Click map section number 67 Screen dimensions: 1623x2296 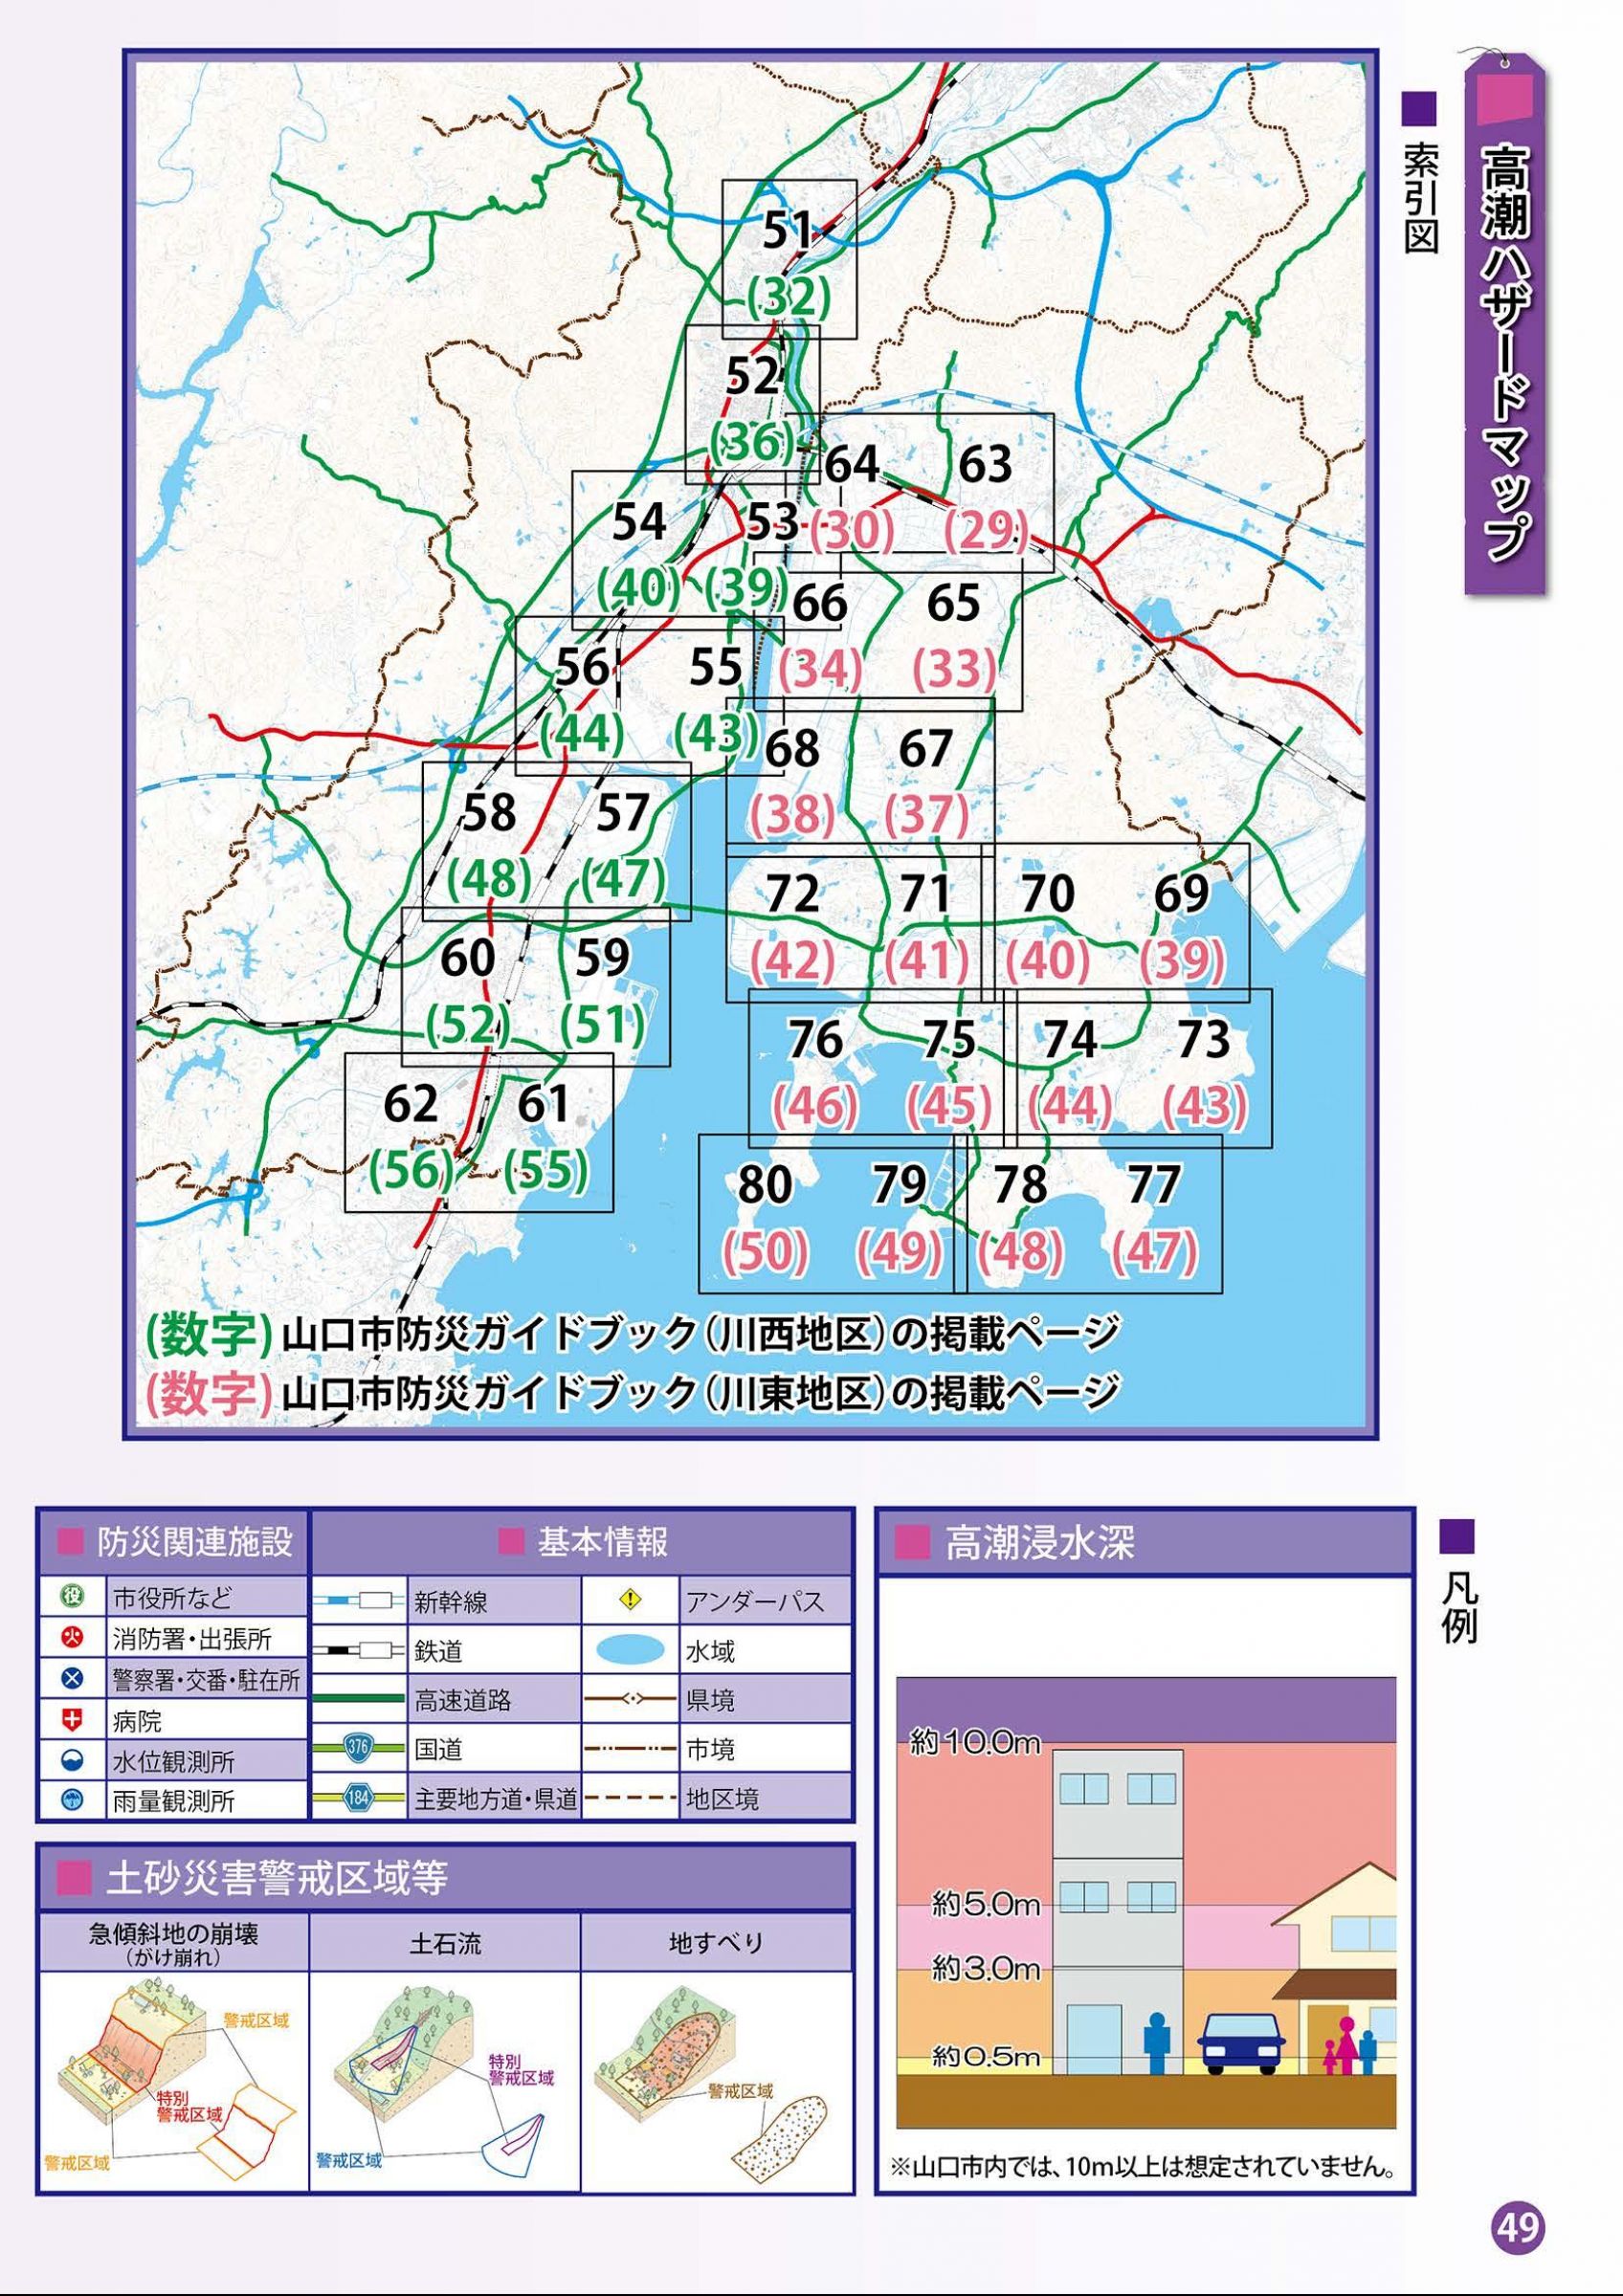(x=925, y=749)
